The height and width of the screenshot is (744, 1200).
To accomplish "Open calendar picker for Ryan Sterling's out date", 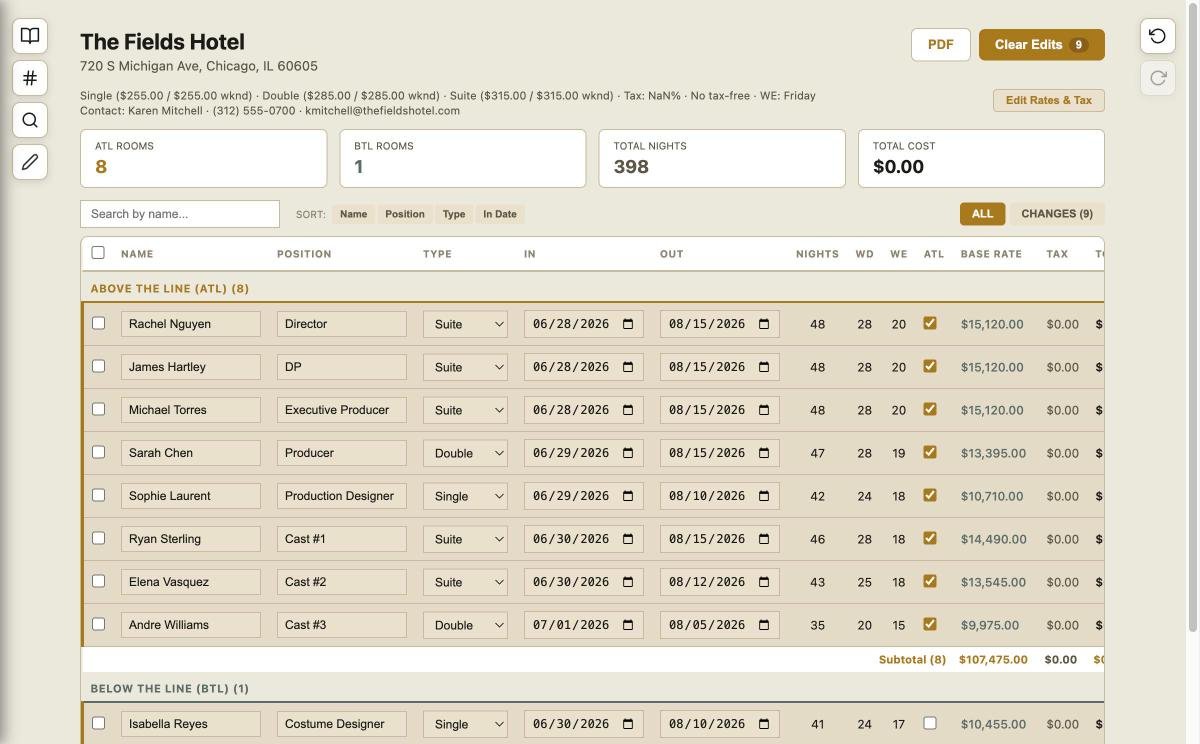I will (x=764, y=539).
